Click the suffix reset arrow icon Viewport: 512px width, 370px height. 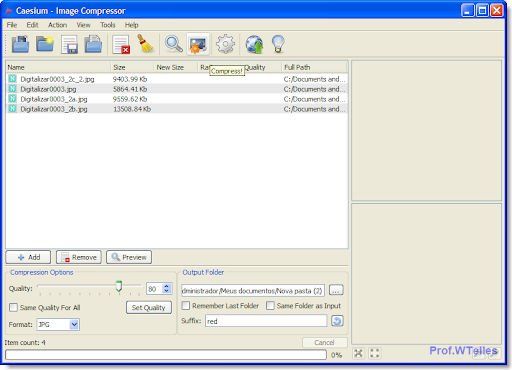tap(337, 321)
